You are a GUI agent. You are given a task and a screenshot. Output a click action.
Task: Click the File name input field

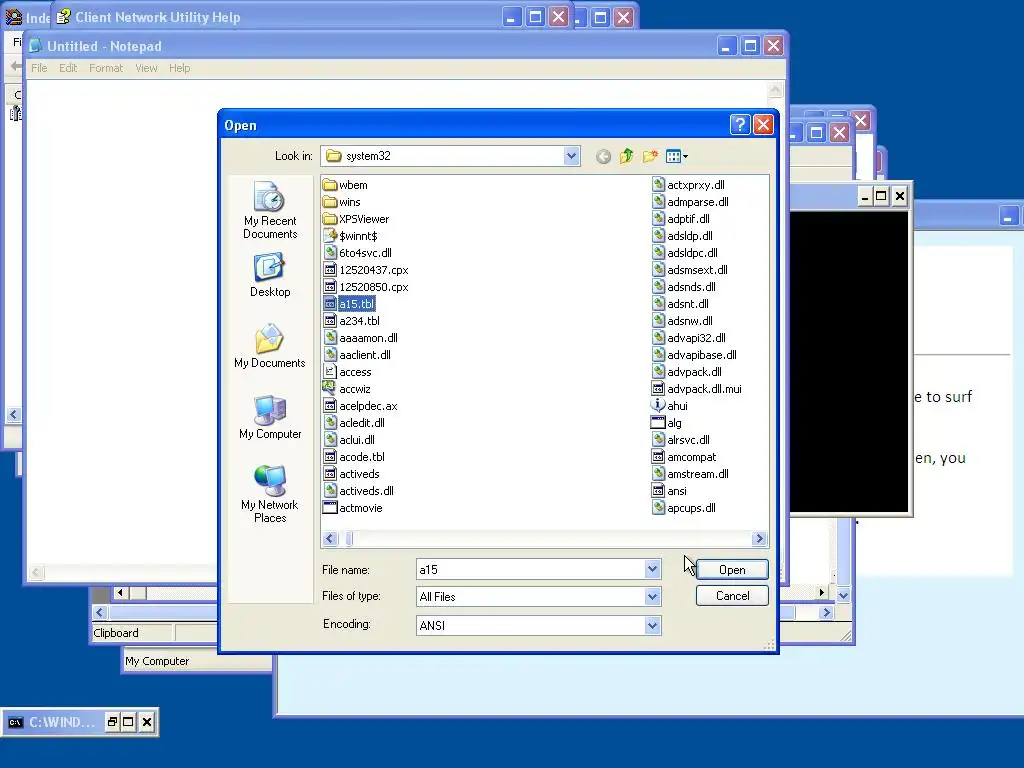point(530,569)
